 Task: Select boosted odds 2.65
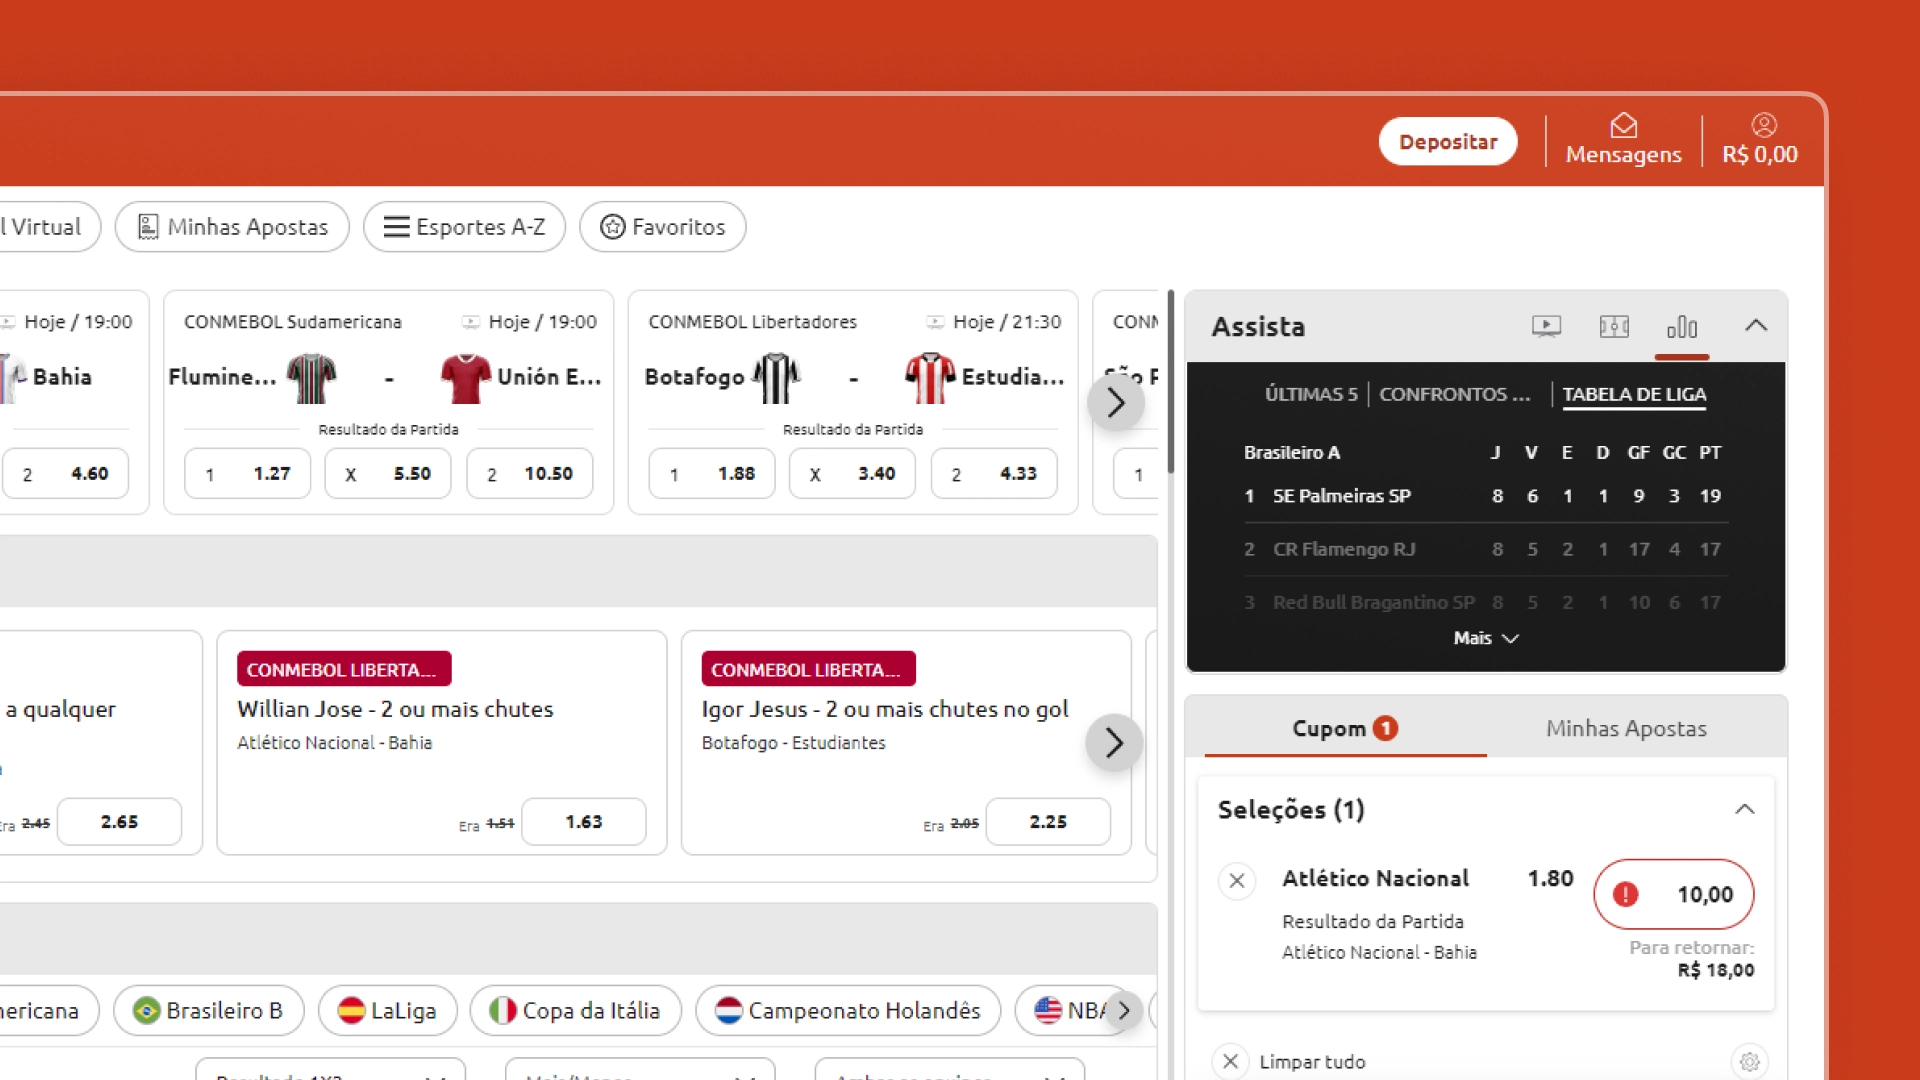119,821
